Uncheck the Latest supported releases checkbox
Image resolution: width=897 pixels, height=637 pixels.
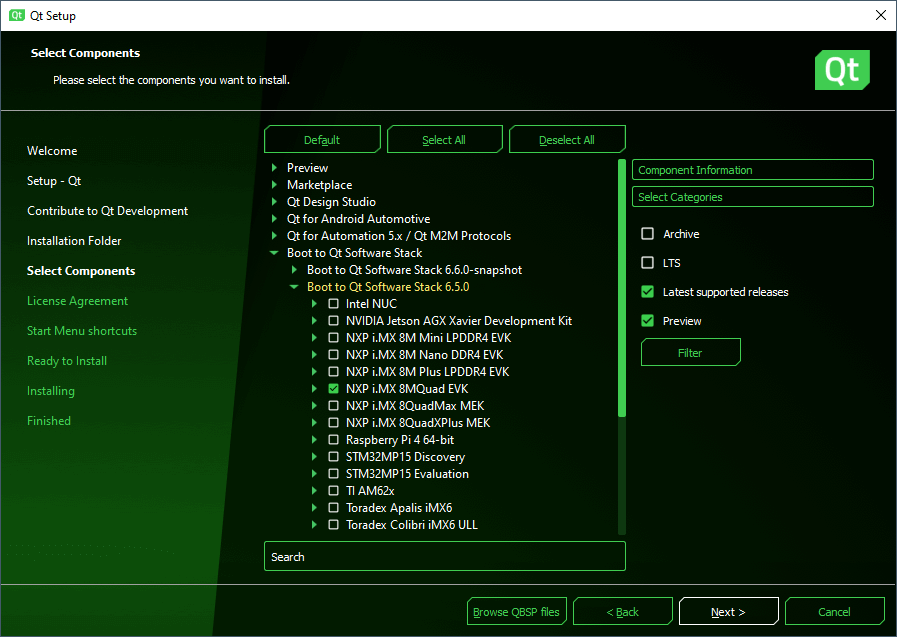[x=648, y=292]
